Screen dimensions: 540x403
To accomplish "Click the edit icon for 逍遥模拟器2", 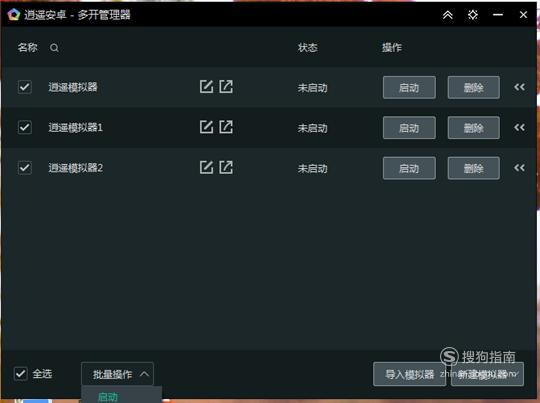I will click(x=206, y=167).
